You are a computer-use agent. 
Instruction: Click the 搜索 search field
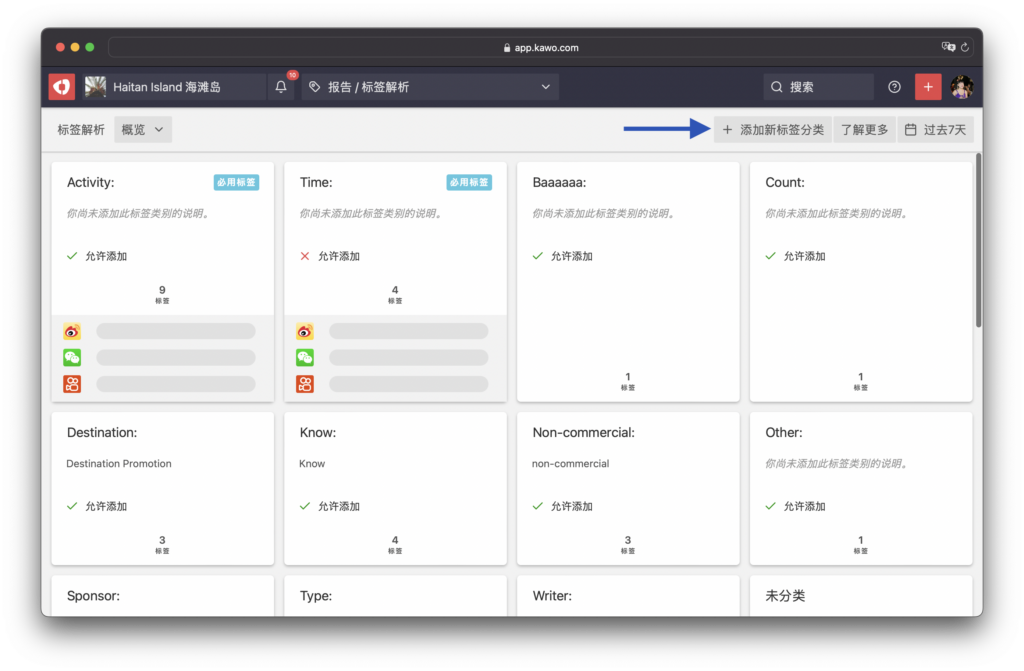[x=818, y=87]
